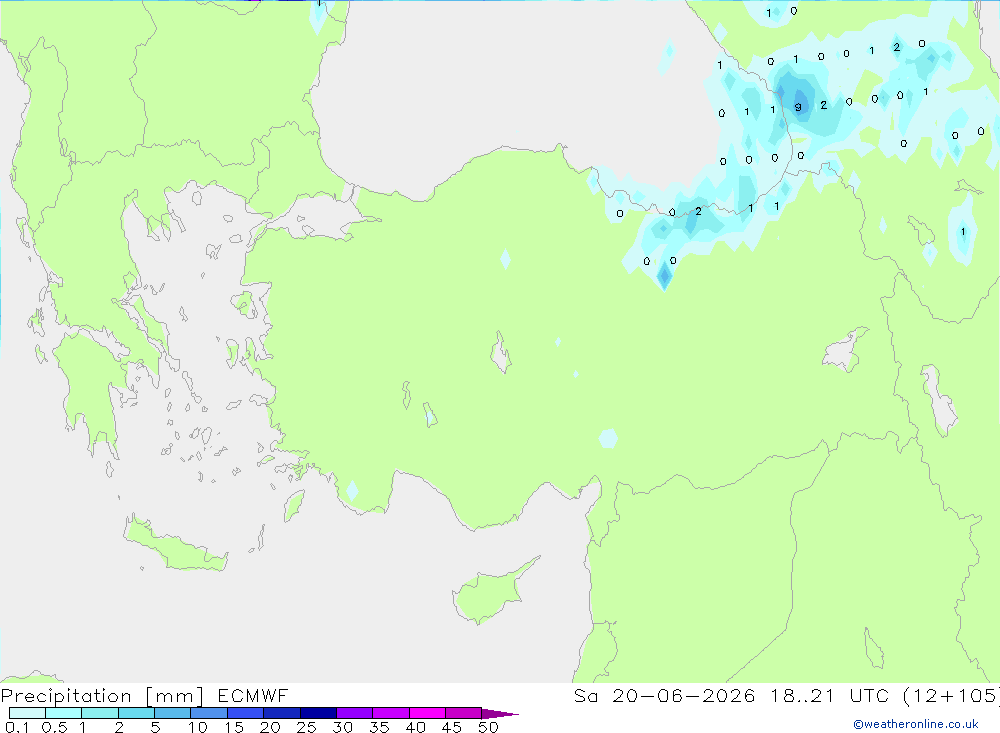
Task: Click the island of Crete on the map
Action: (175, 545)
